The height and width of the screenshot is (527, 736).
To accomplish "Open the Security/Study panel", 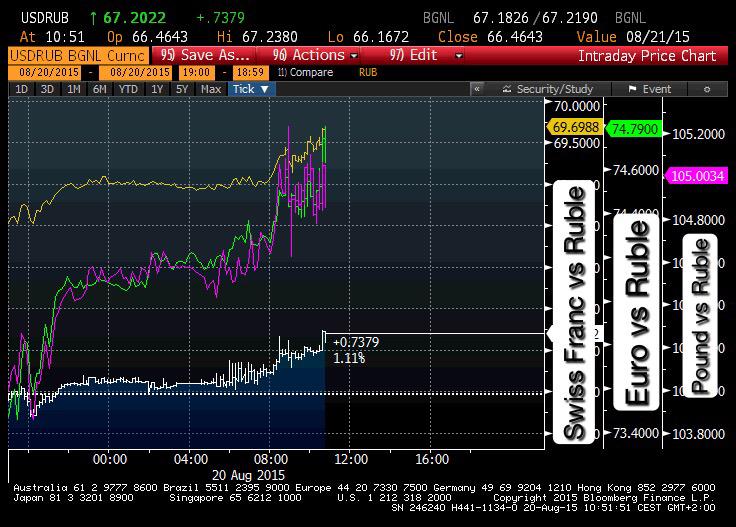I will 548,89.
